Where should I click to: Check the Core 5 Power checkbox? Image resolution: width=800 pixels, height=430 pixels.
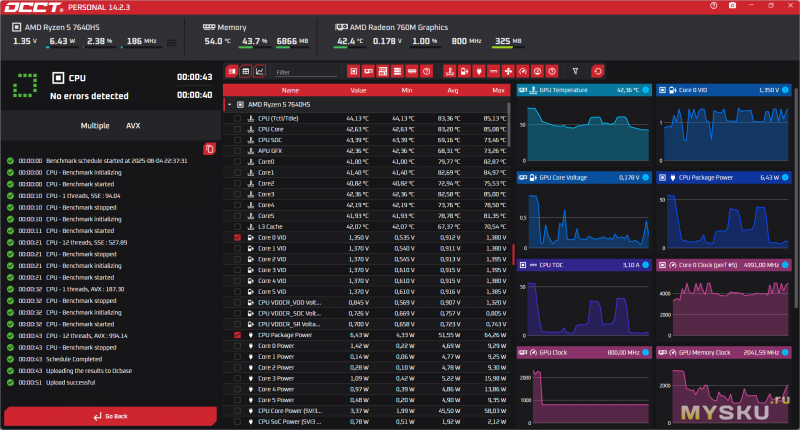pyautogui.click(x=237, y=400)
